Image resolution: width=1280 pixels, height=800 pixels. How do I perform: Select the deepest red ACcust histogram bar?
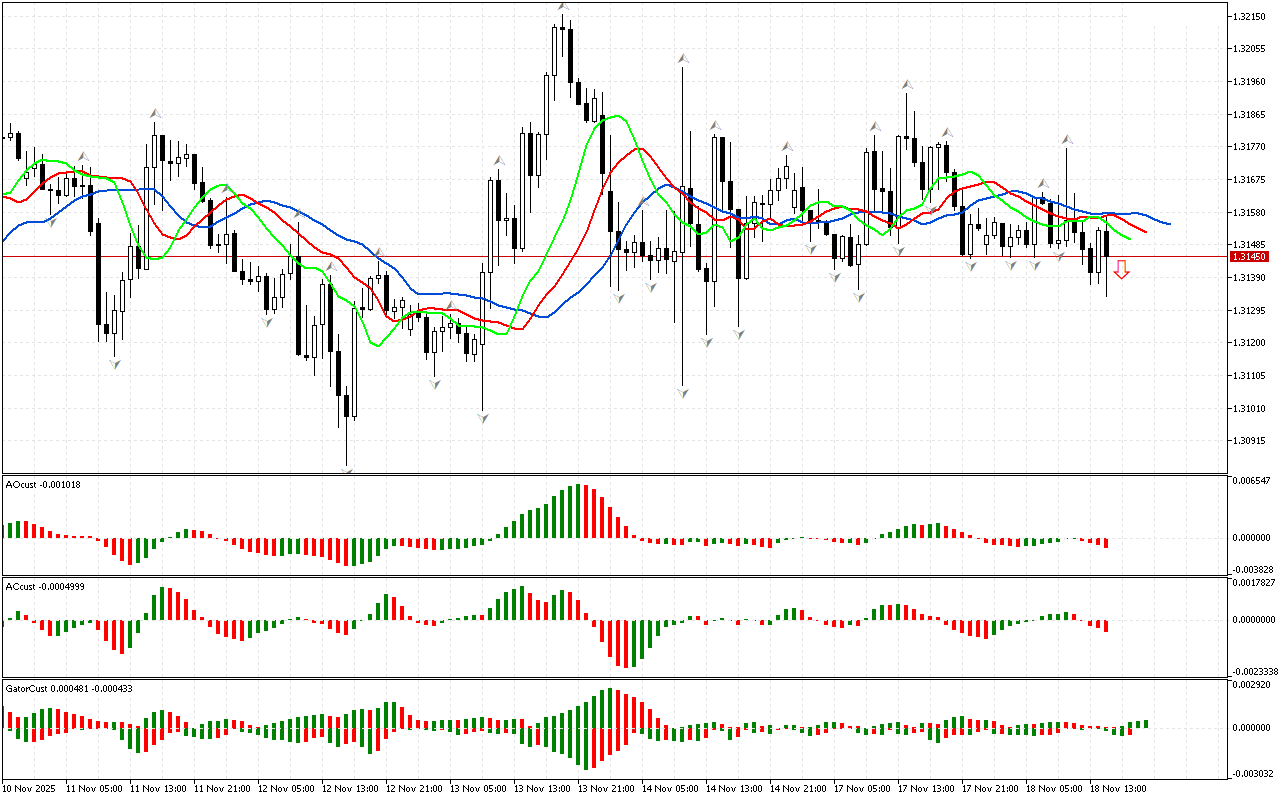pos(627,643)
